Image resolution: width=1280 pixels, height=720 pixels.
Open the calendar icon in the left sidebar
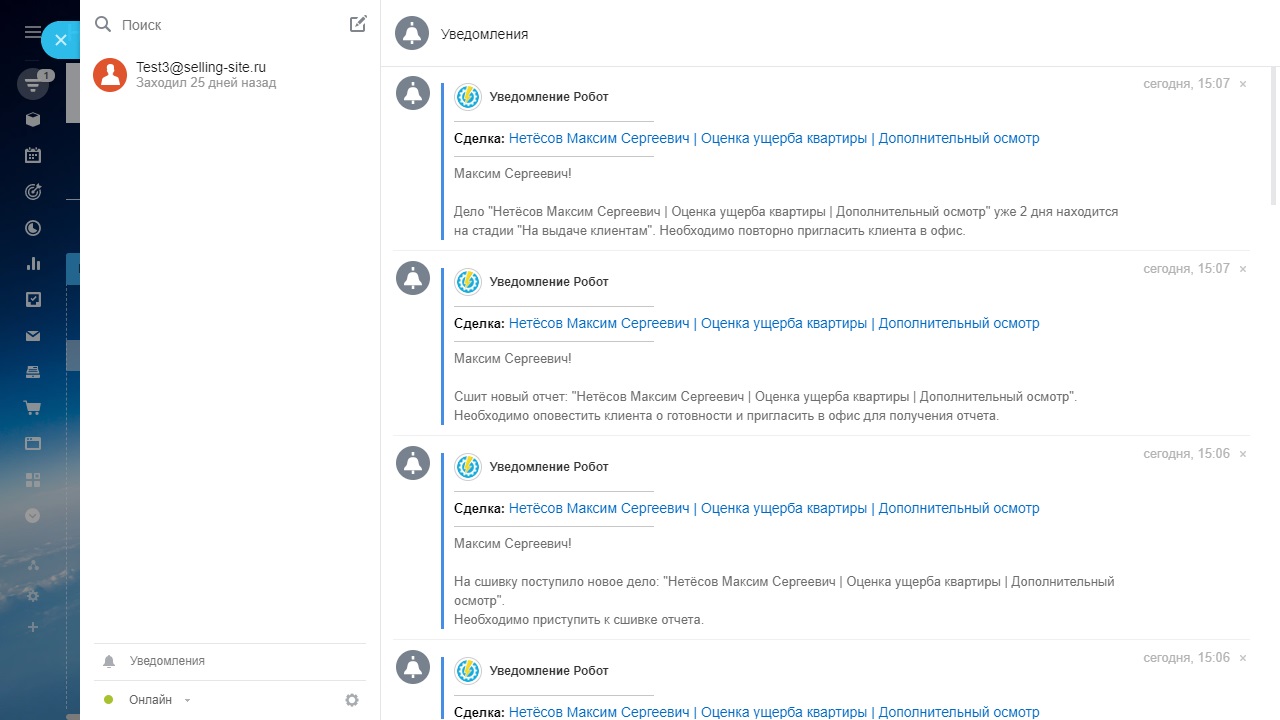click(33, 155)
